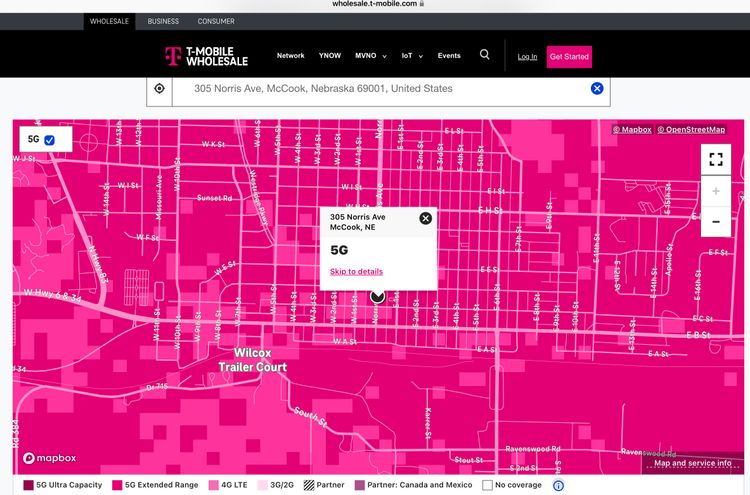Open the coverage legend info icon
750x495 pixels.
click(x=558, y=485)
